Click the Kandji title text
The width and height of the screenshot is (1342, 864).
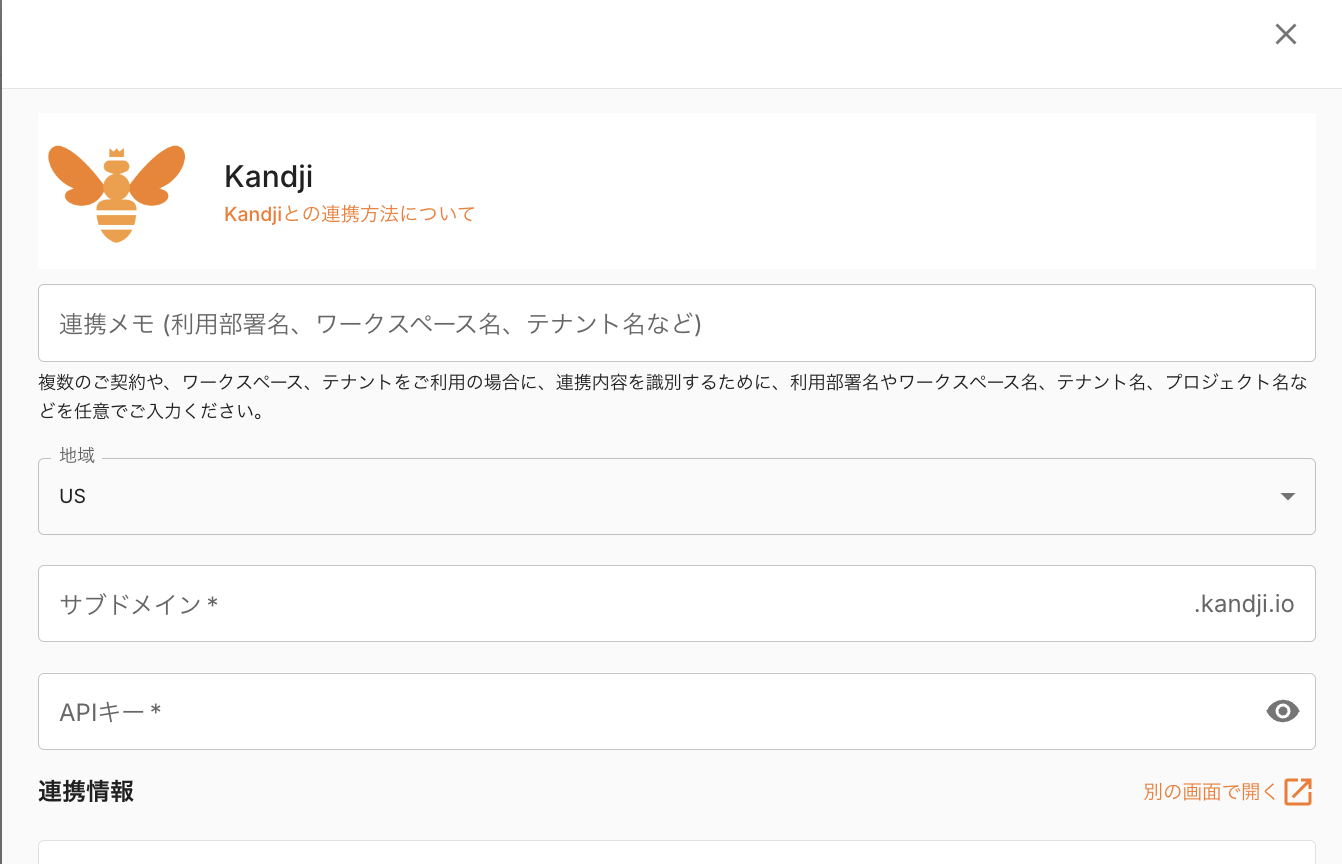[268, 177]
